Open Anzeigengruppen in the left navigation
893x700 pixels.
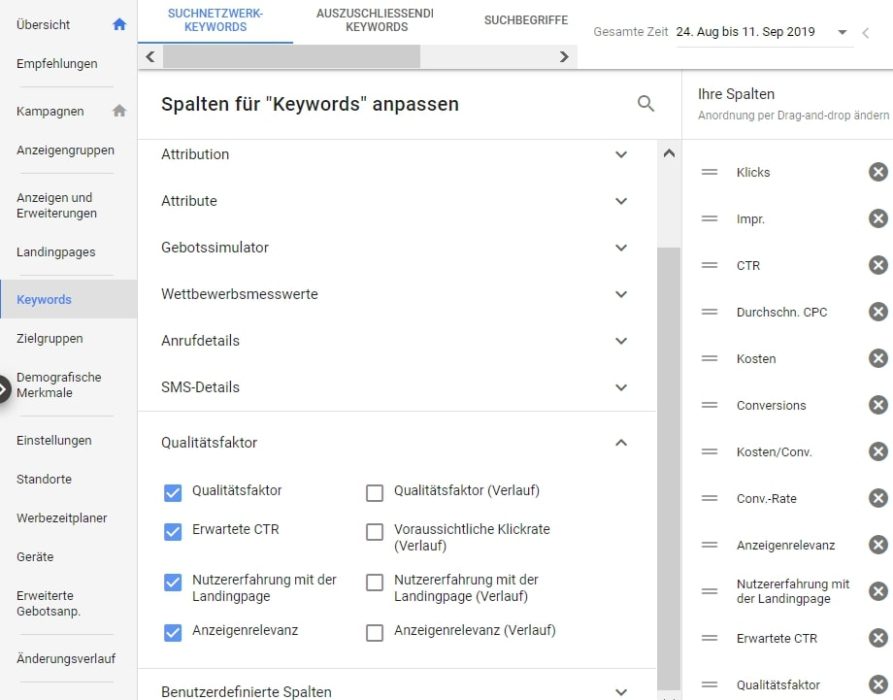point(65,150)
